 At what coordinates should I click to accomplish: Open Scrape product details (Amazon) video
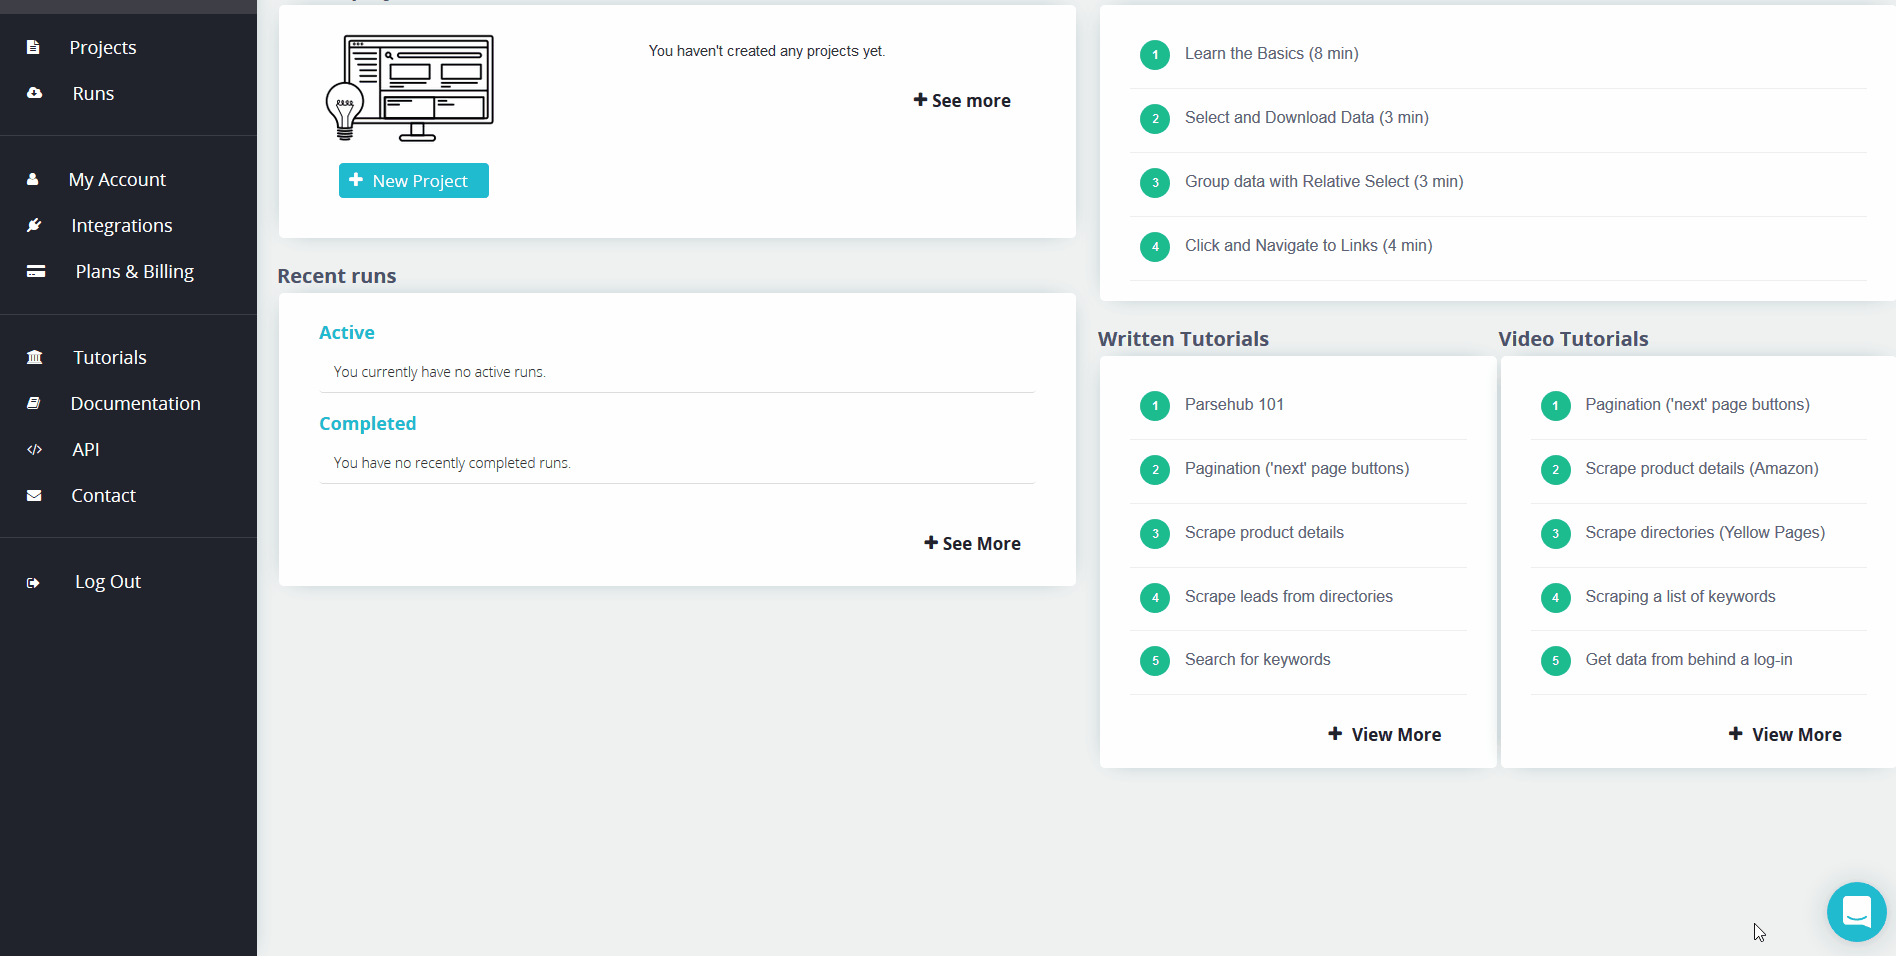(1702, 468)
